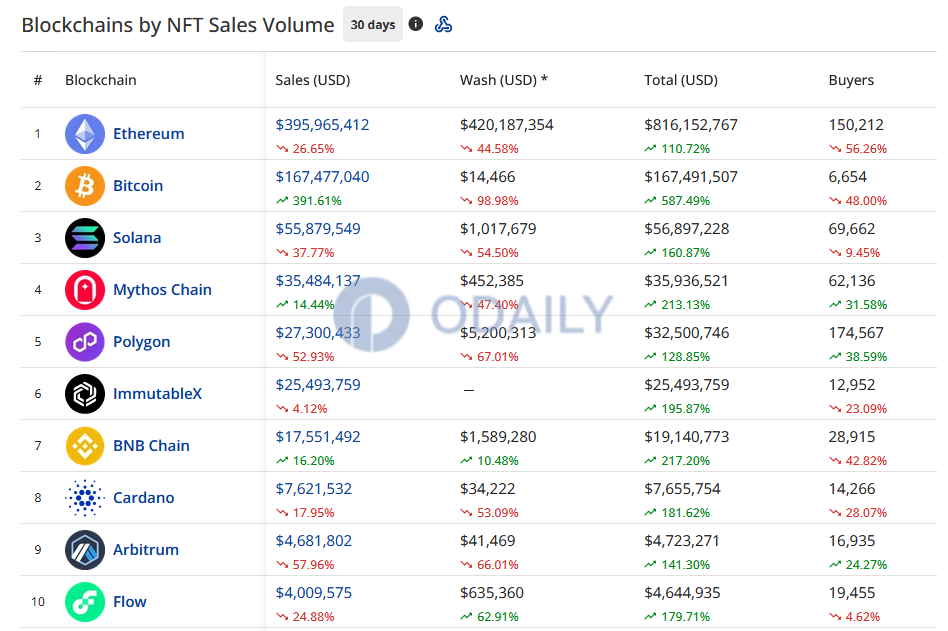Sort by the Wash (USD) column header

point(504,80)
